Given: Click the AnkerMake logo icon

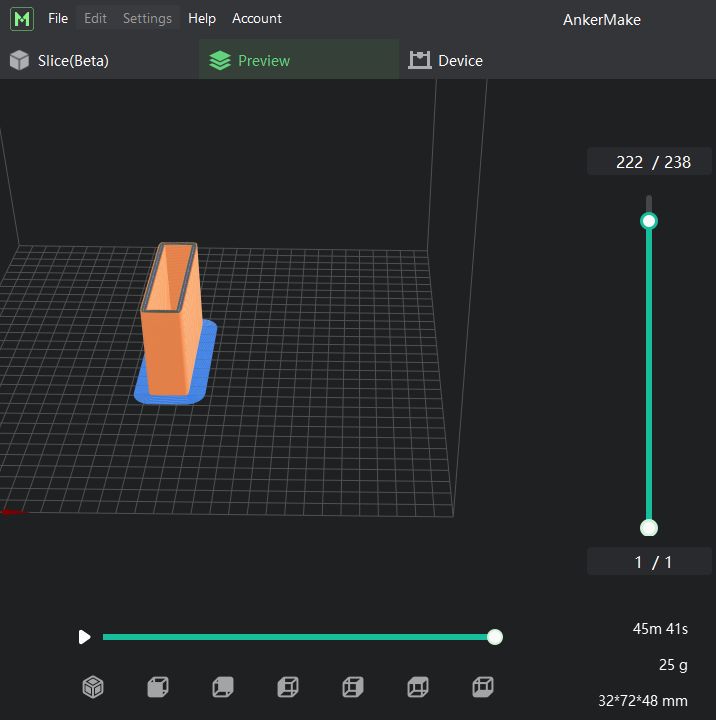Looking at the screenshot, I should point(22,19).
